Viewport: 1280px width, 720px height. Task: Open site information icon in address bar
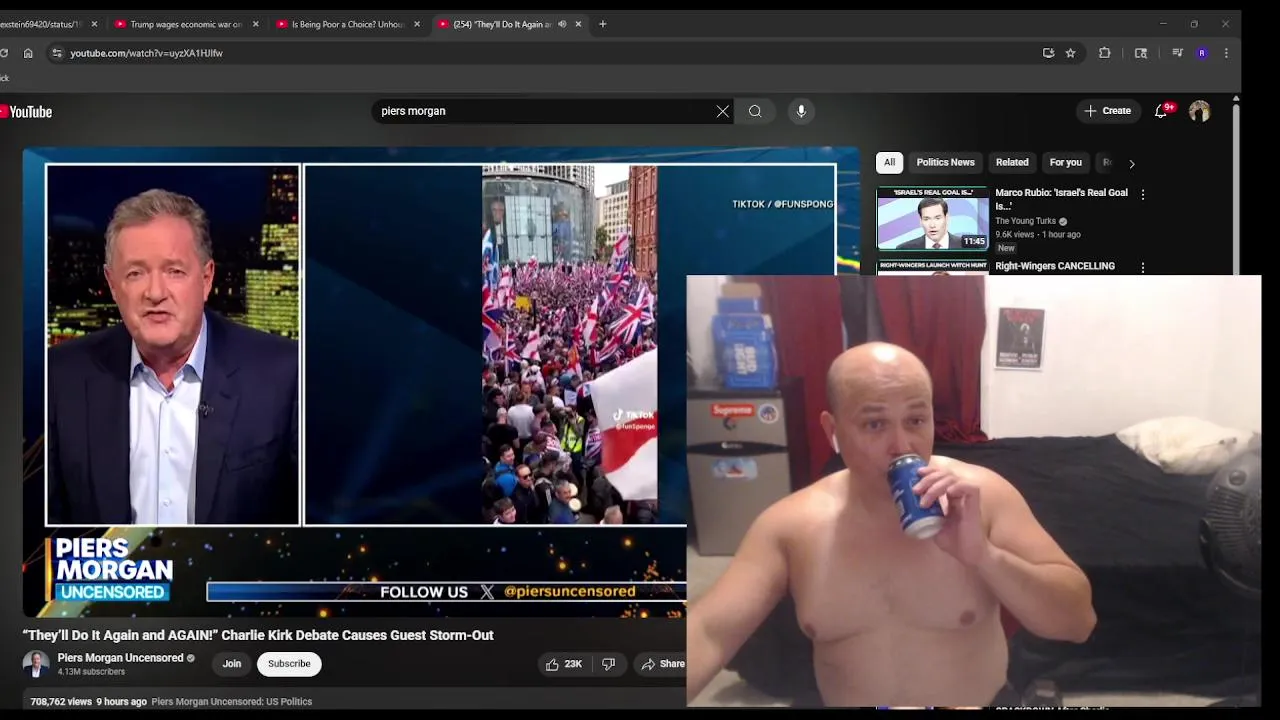coord(57,53)
